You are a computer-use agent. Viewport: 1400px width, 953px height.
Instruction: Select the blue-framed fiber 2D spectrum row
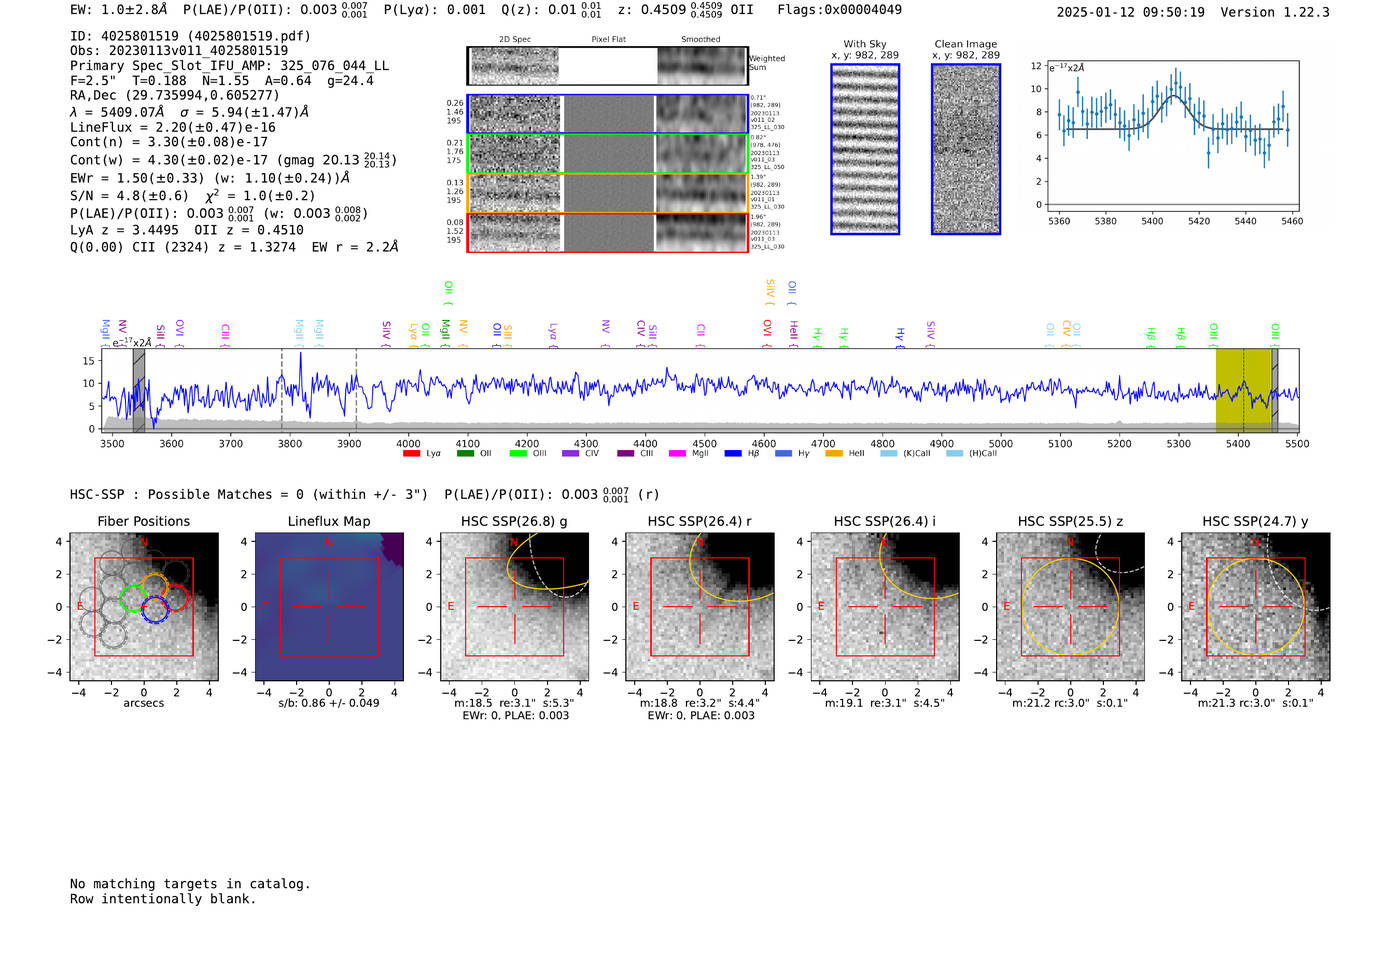point(607,114)
